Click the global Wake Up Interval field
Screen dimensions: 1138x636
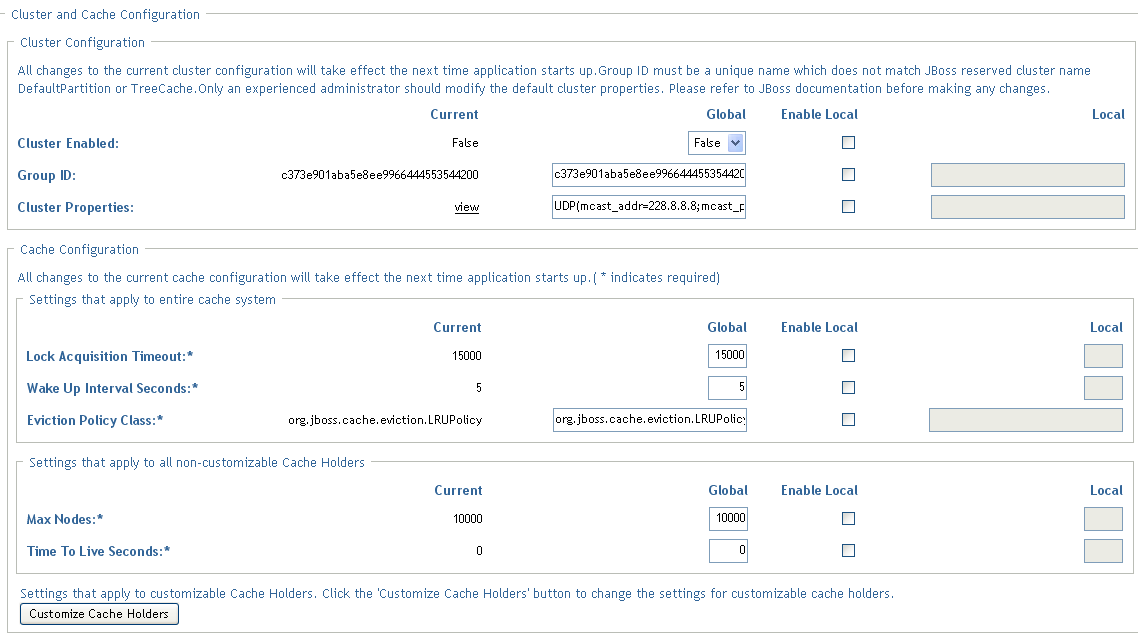(x=727, y=388)
